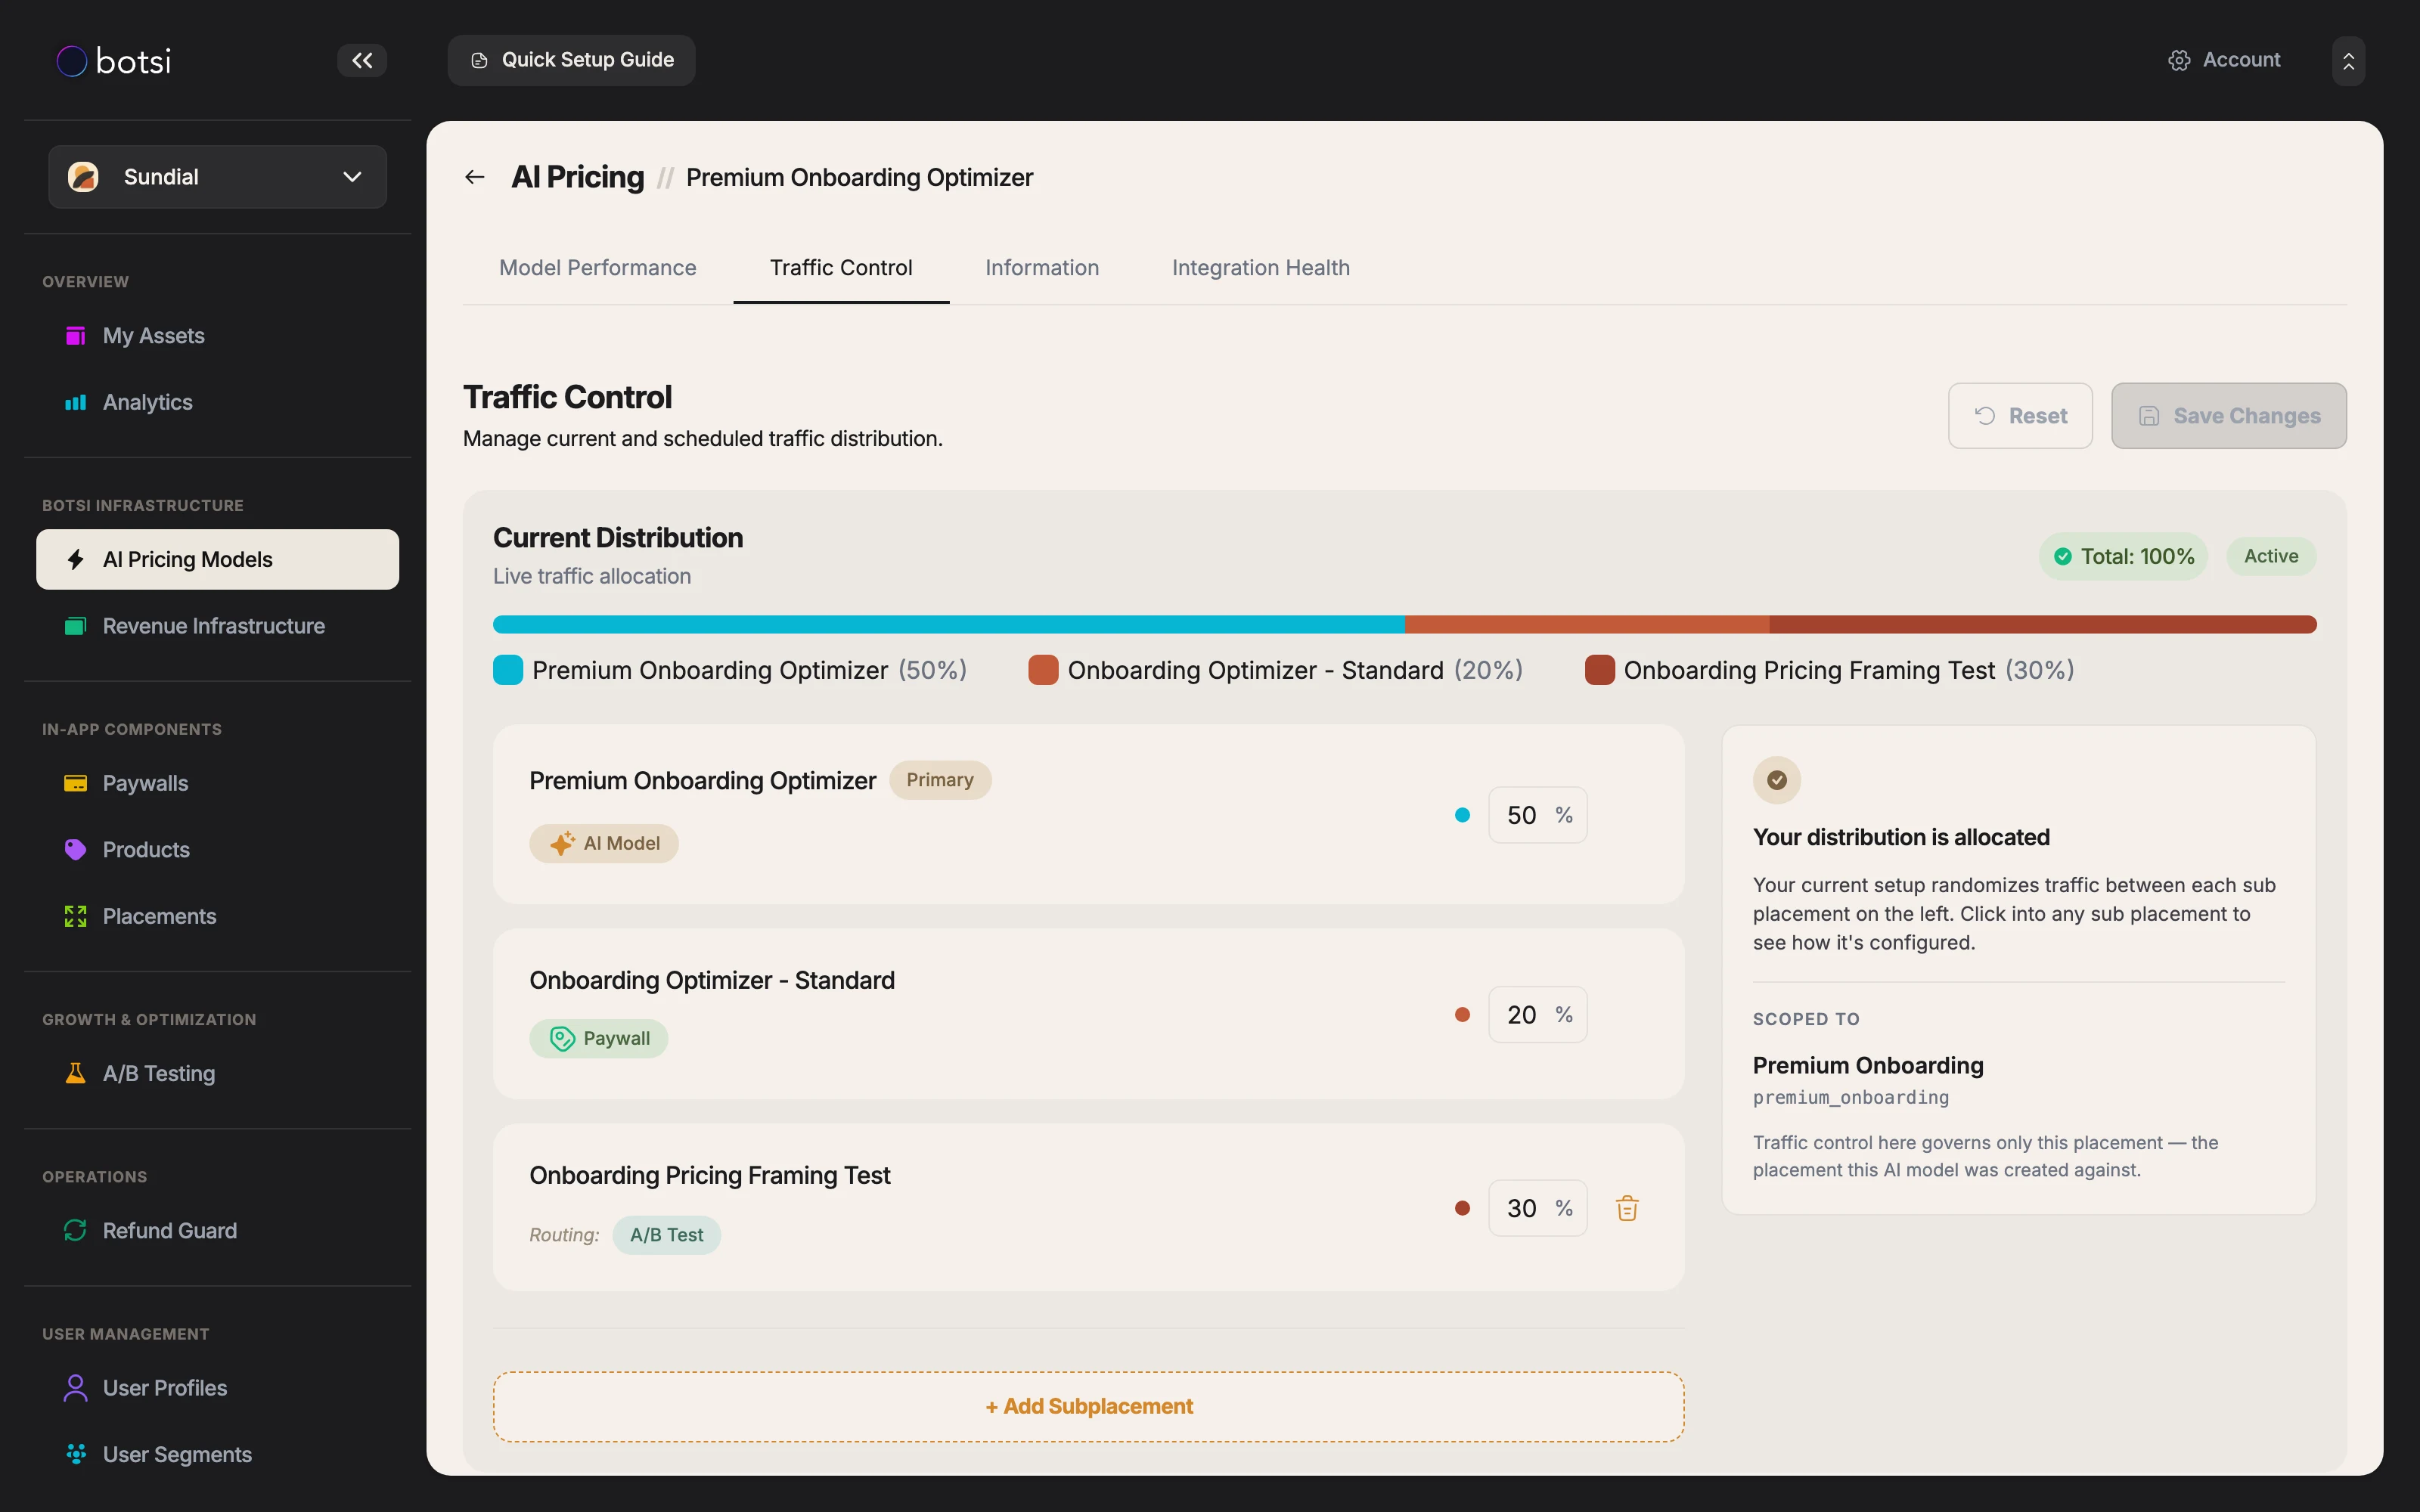Click the User Segments dots icon
This screenshot has width=2420, height=1512.
coord(75,1454)
